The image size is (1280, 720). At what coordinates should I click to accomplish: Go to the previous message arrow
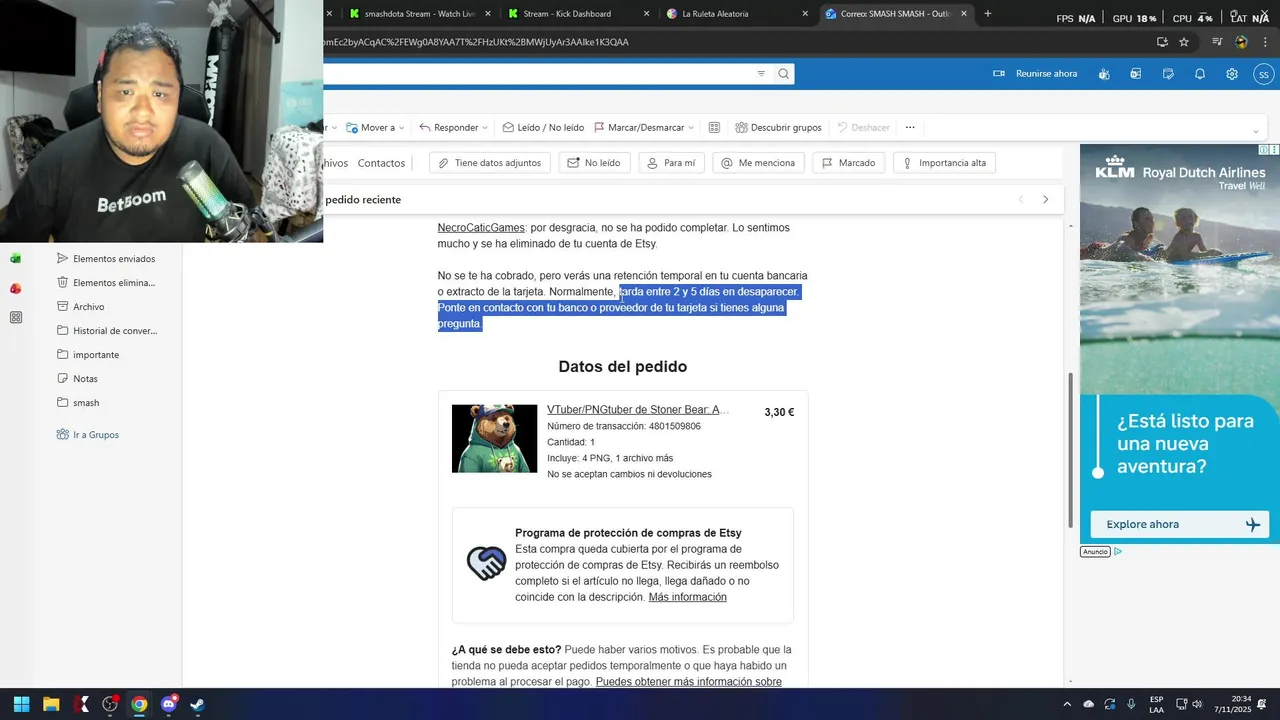click(1021, 200)
